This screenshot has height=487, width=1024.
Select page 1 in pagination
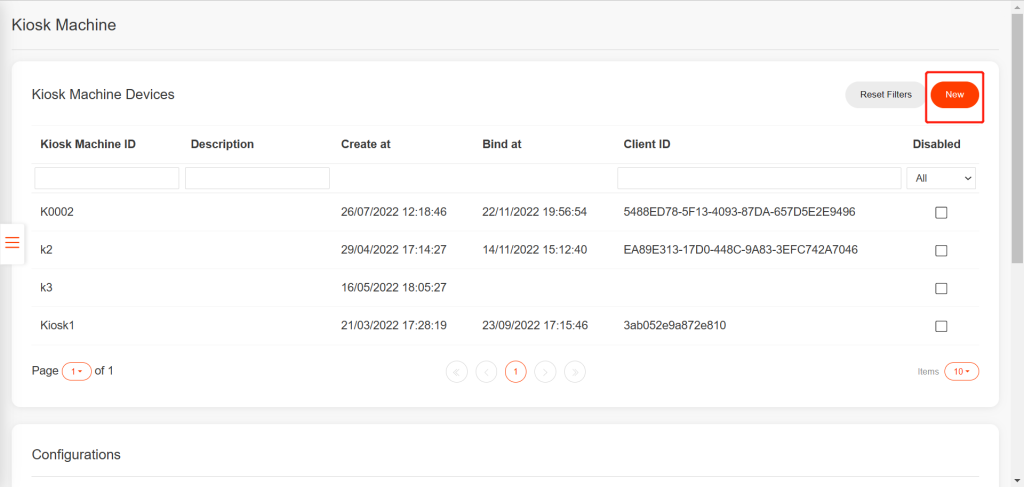pyautogui.click(x=515, y=371)
